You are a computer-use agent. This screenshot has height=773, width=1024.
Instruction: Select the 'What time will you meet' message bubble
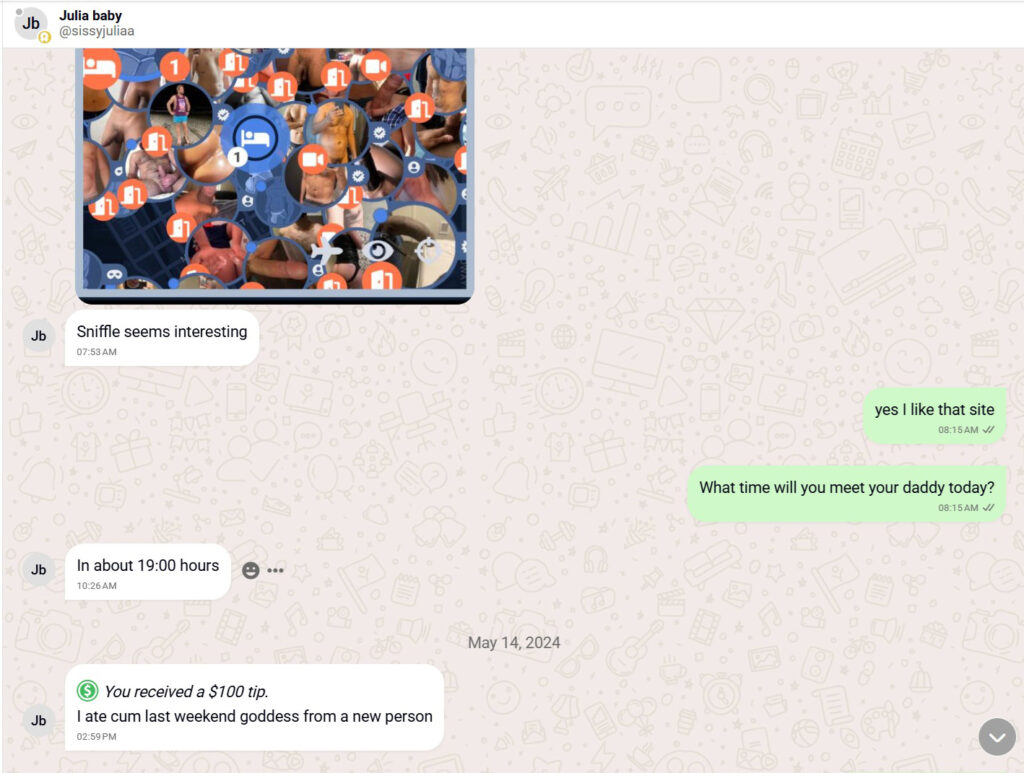[846, 494]
